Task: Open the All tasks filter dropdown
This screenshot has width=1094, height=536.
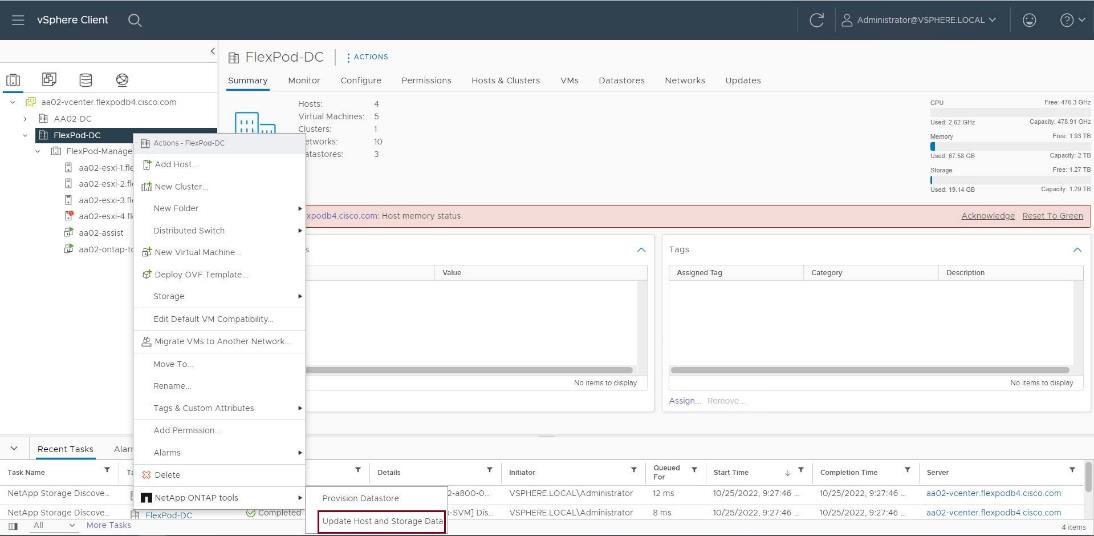Action: (x=54, y=526)
